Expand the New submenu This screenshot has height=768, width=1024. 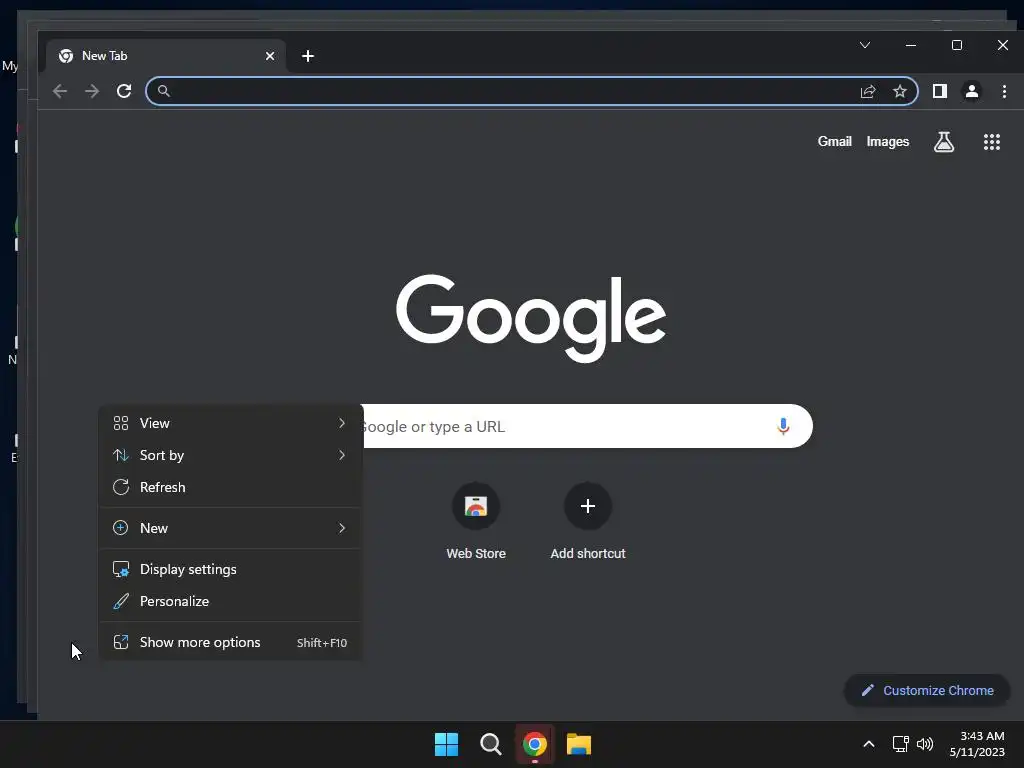[x=231, y=528]
